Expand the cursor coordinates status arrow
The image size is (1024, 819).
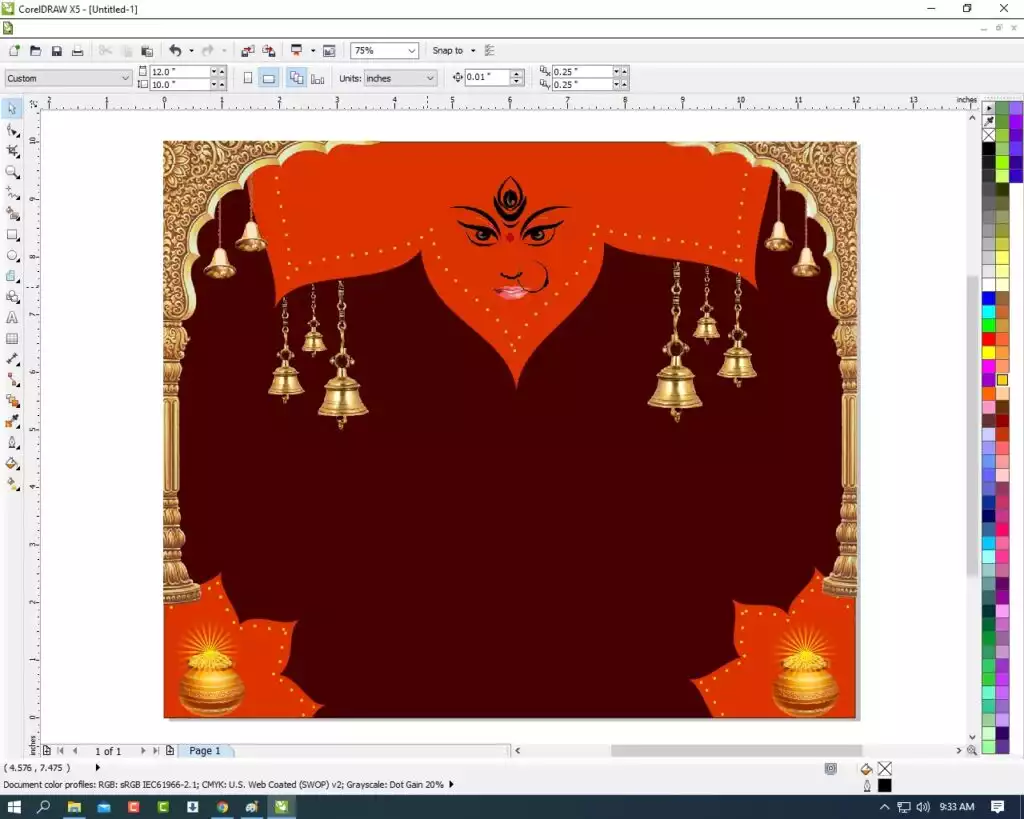pyautogui.click(x=98, y=767)
